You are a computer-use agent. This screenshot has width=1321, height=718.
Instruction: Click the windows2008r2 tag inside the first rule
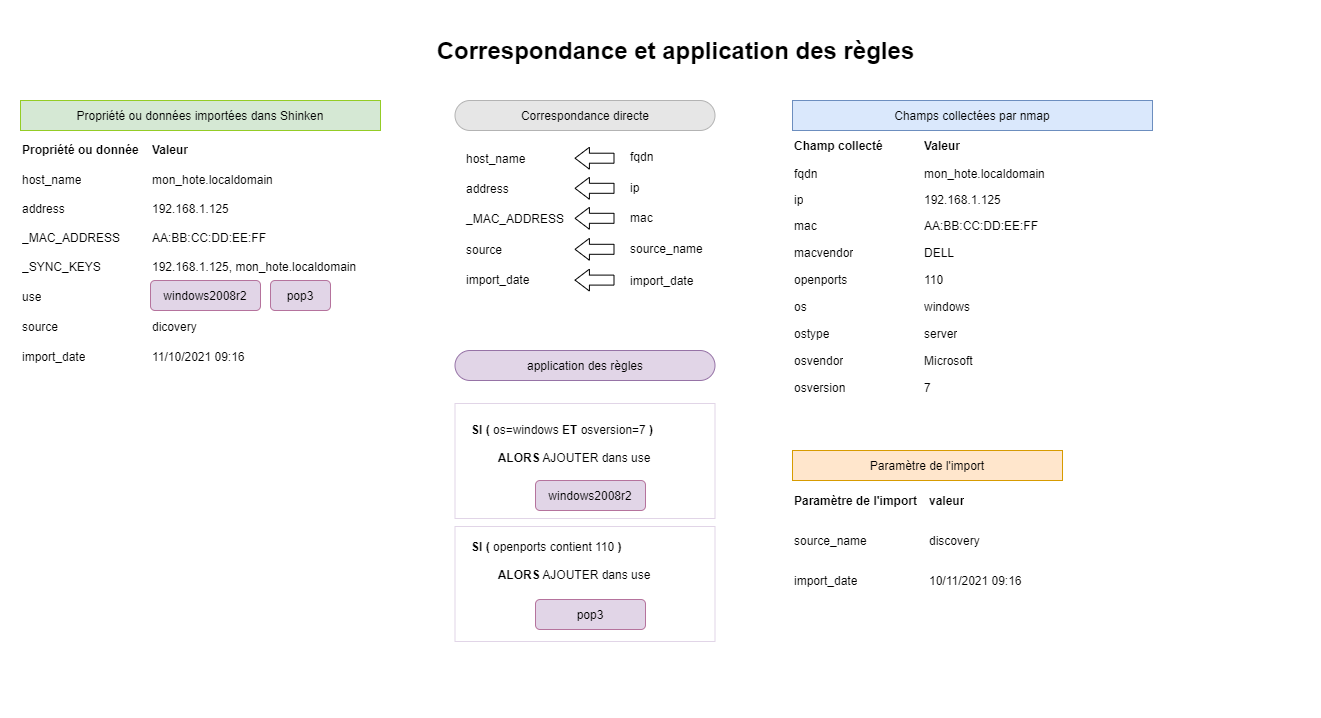[590, 496]
